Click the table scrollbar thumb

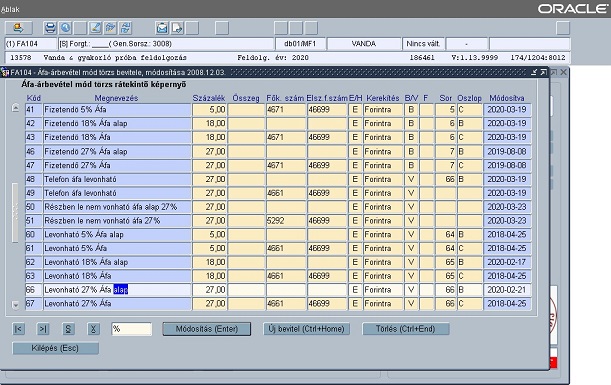coord(16,212)
